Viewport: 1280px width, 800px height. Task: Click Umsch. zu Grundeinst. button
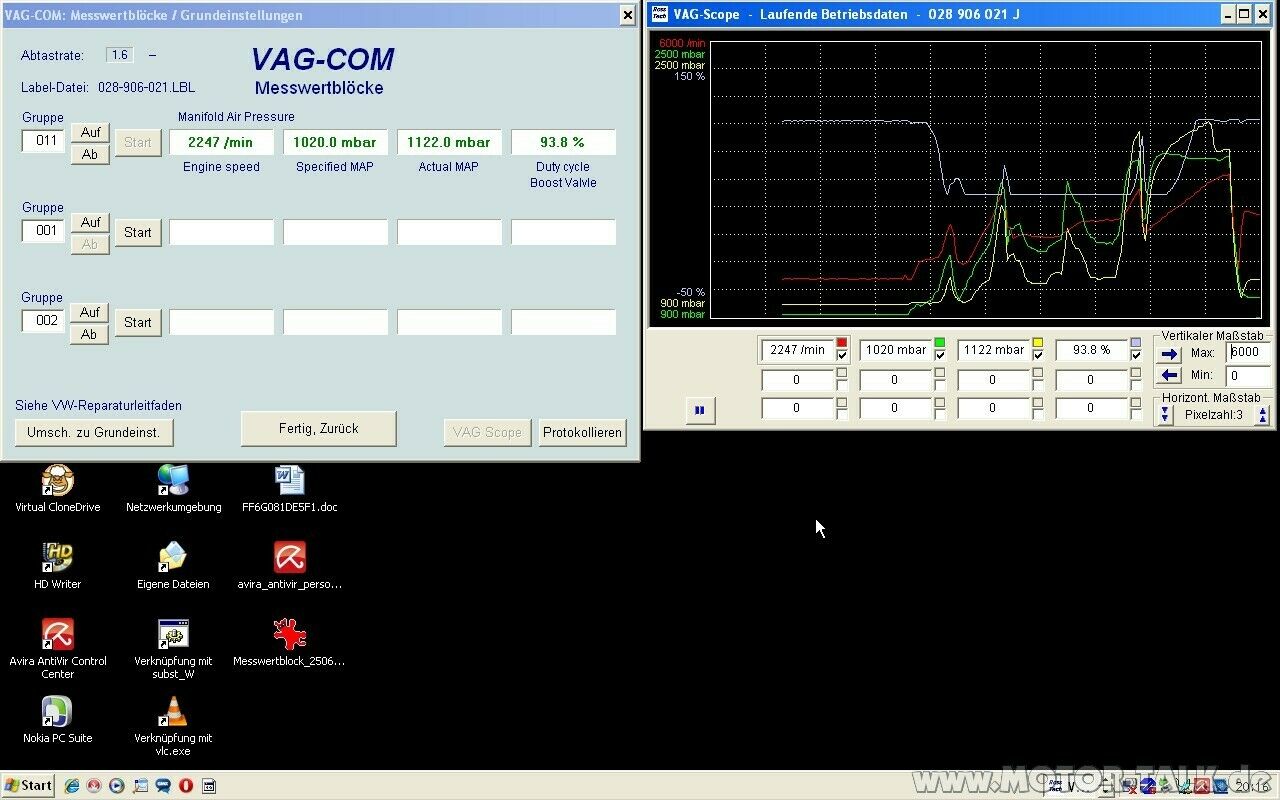tap(94, 432)
